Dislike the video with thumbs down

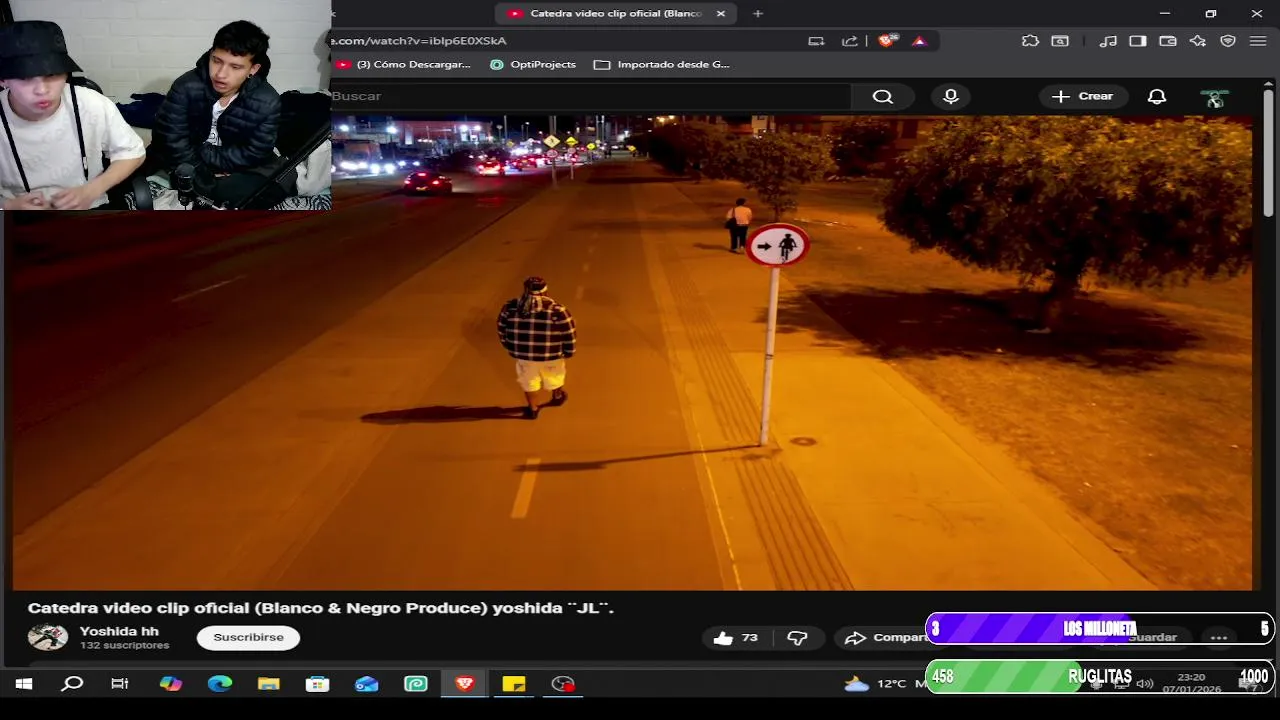point(797,638)
